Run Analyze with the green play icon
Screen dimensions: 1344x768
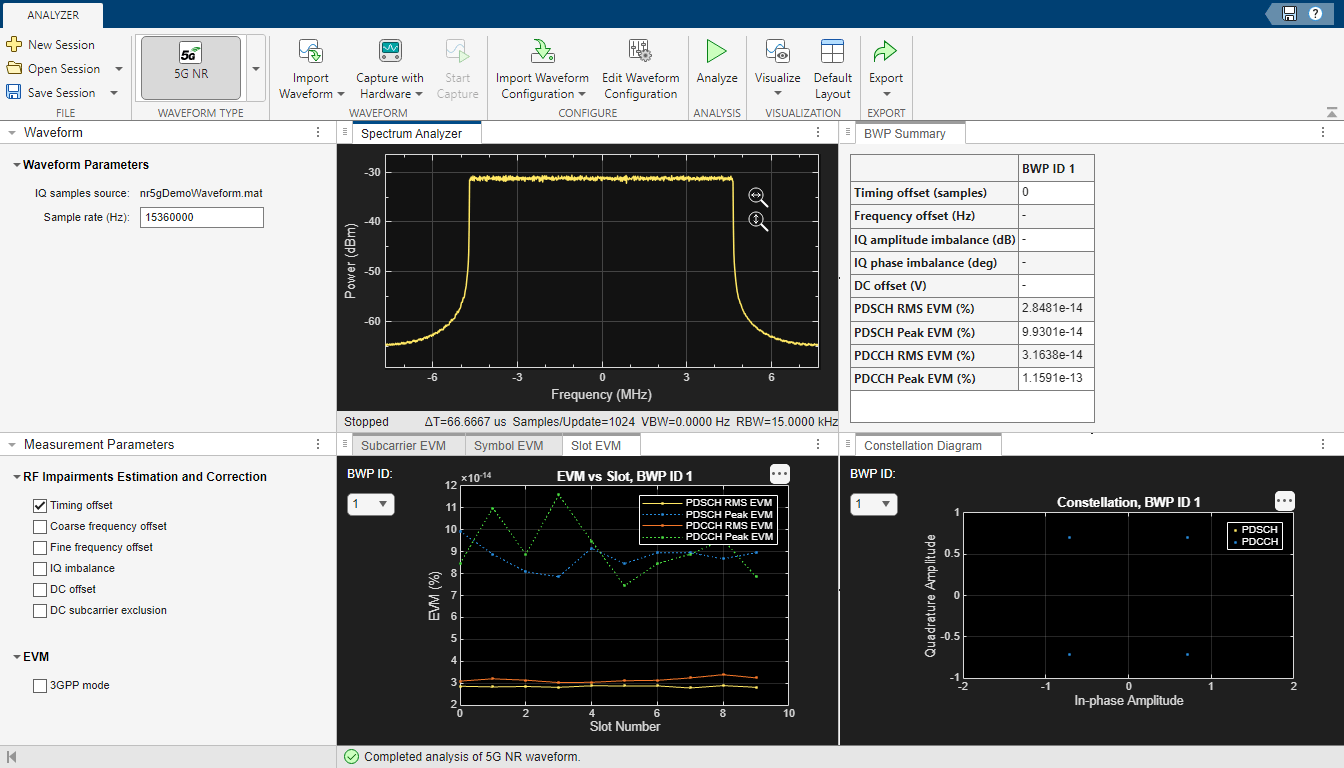click(717, 52)
